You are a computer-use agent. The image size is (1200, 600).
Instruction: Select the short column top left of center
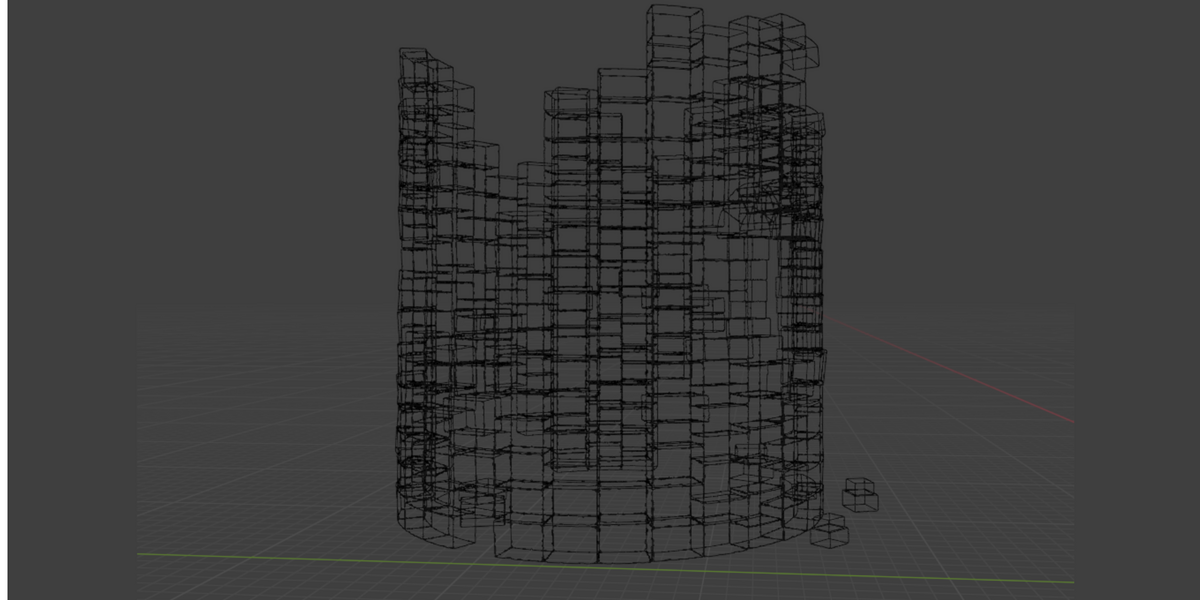[571, 101]
